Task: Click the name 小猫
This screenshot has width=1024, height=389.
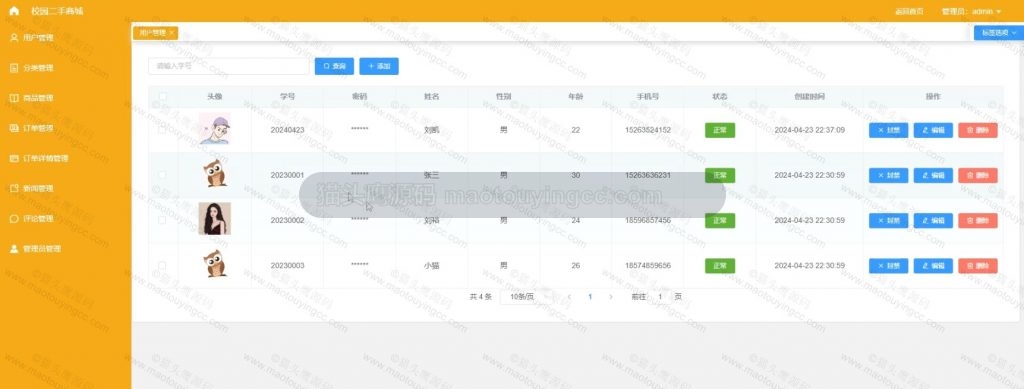Action: pyautogui.click(x=431, y=266)
